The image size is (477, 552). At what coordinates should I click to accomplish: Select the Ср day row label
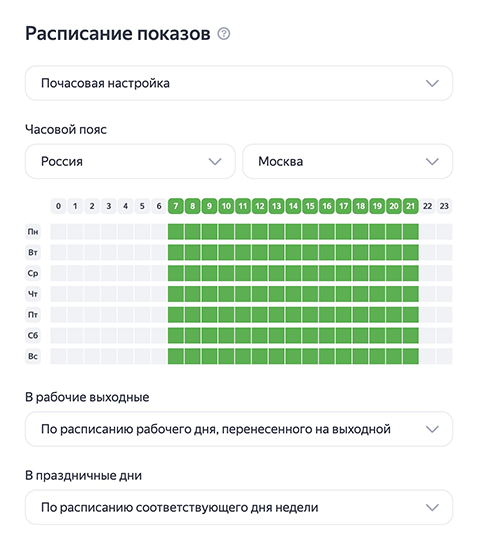coord(33,273)
